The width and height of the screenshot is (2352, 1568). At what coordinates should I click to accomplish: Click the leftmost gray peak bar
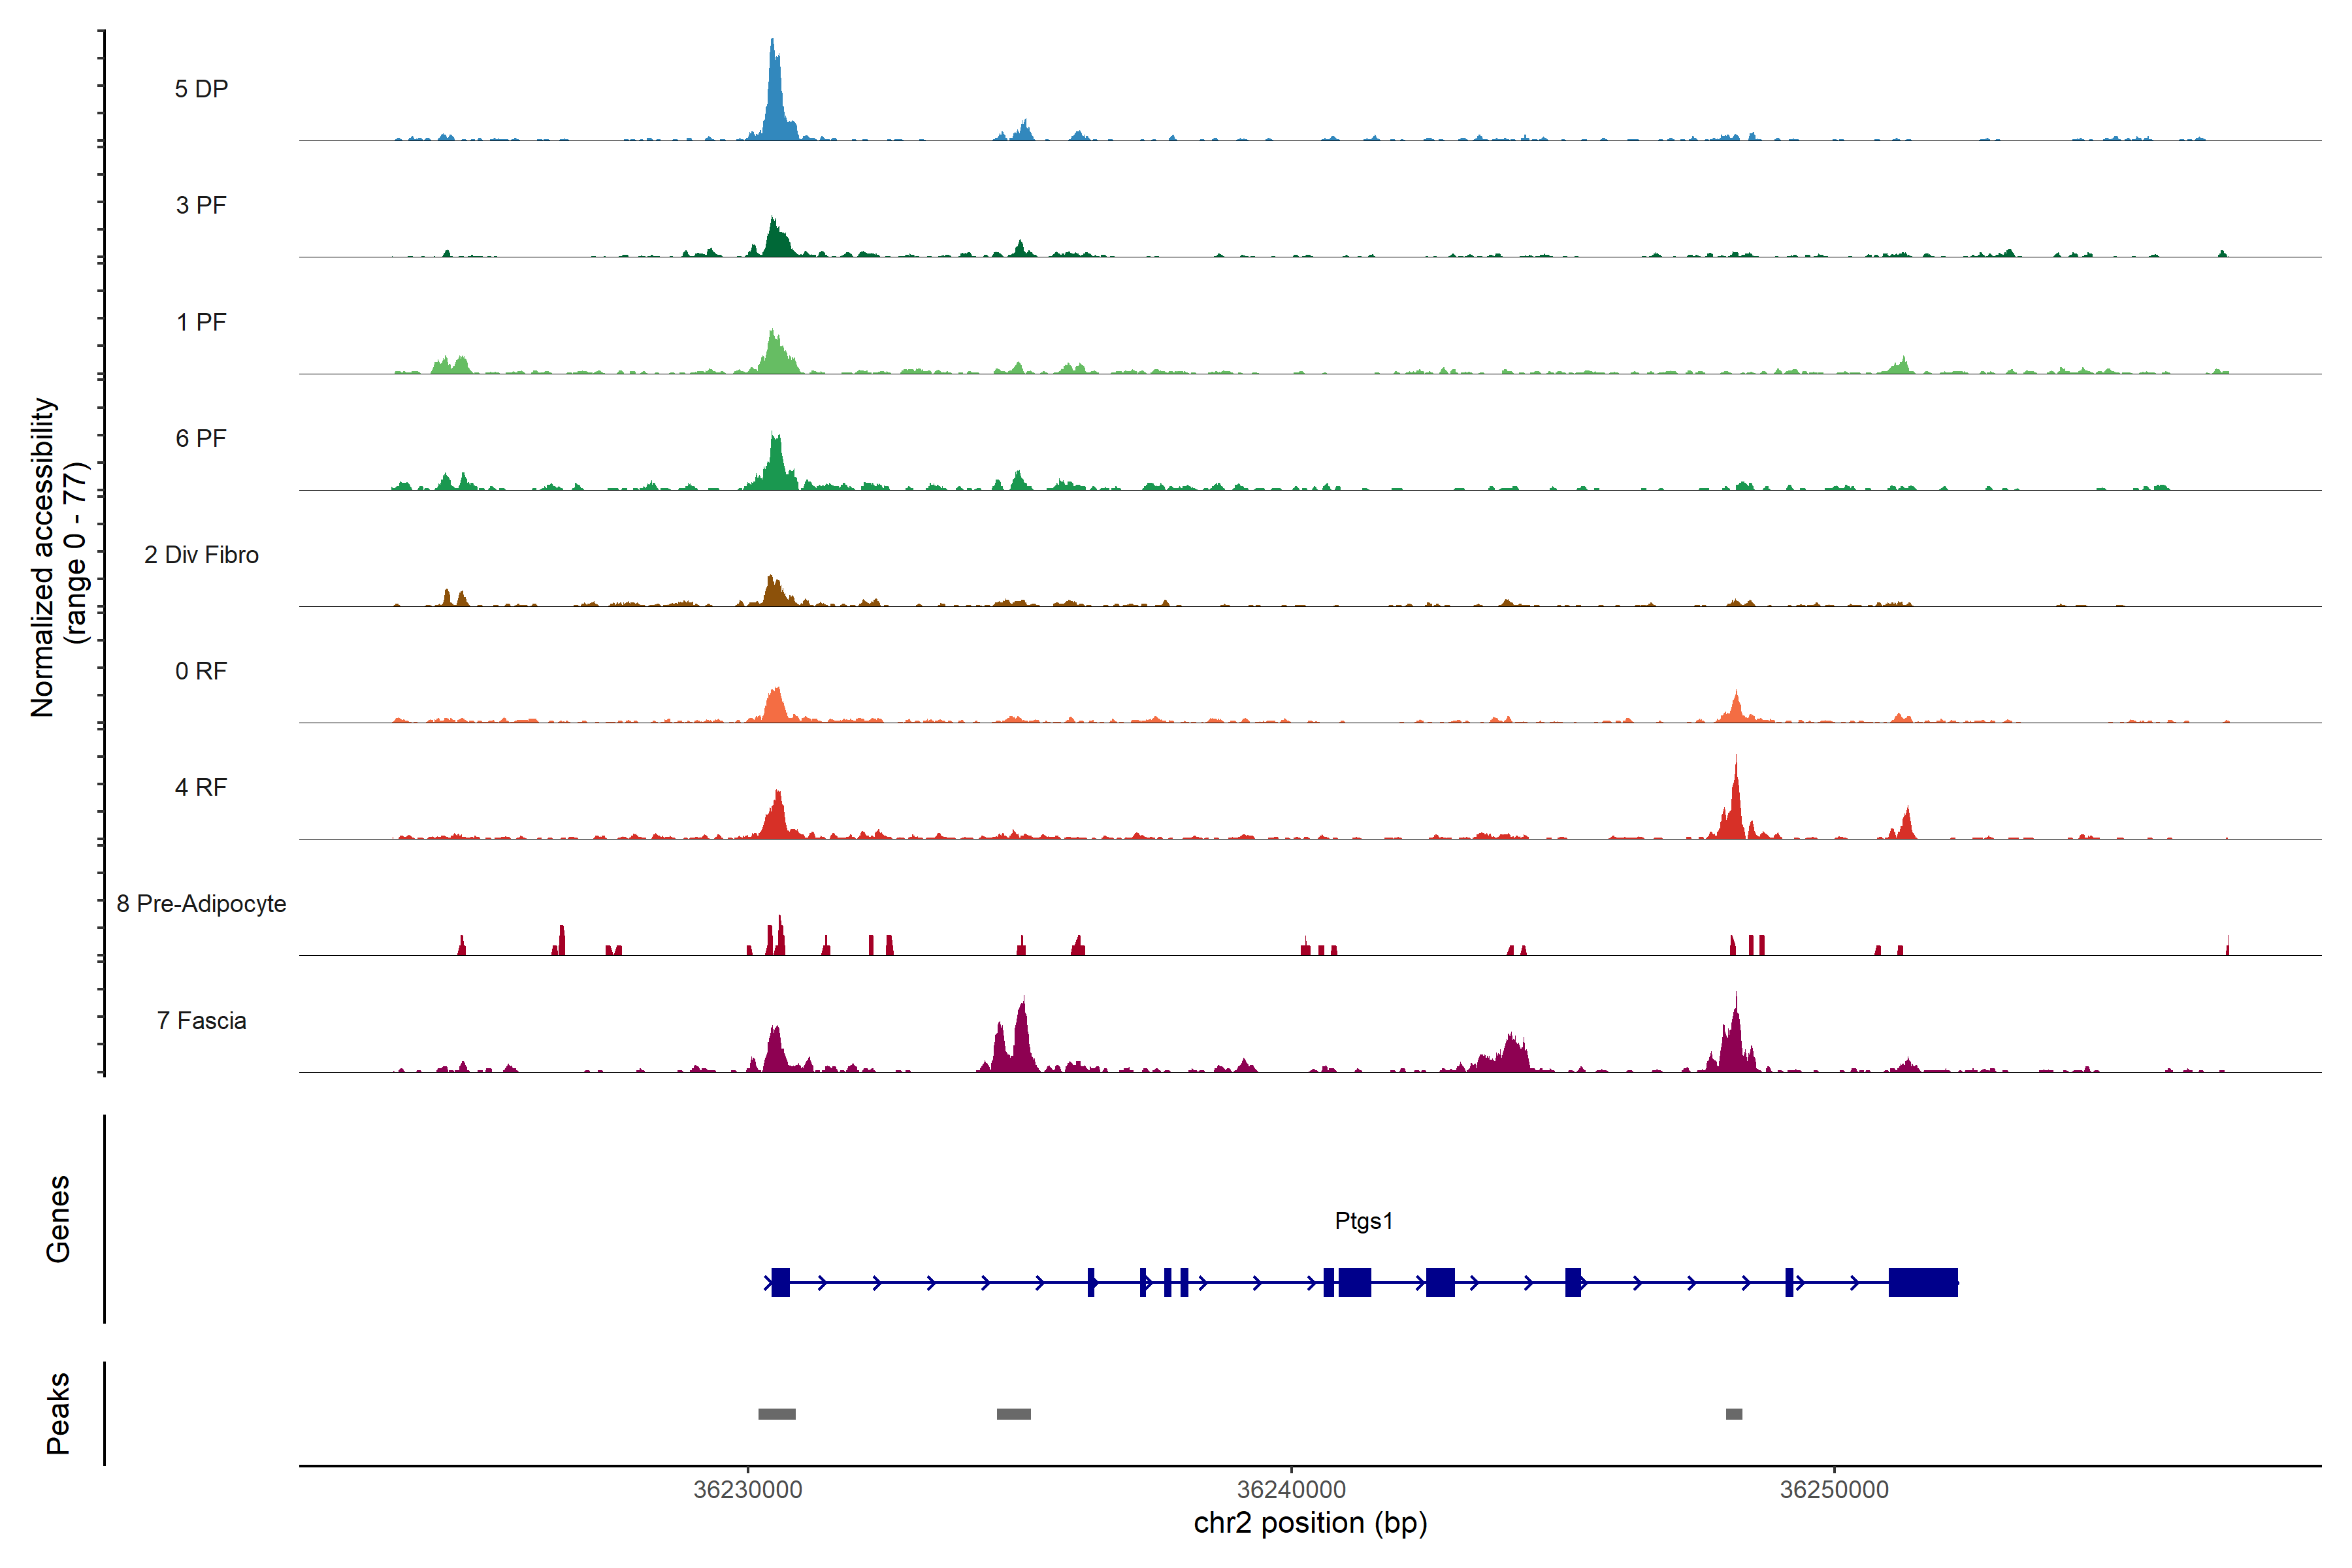click(776, 1414)
